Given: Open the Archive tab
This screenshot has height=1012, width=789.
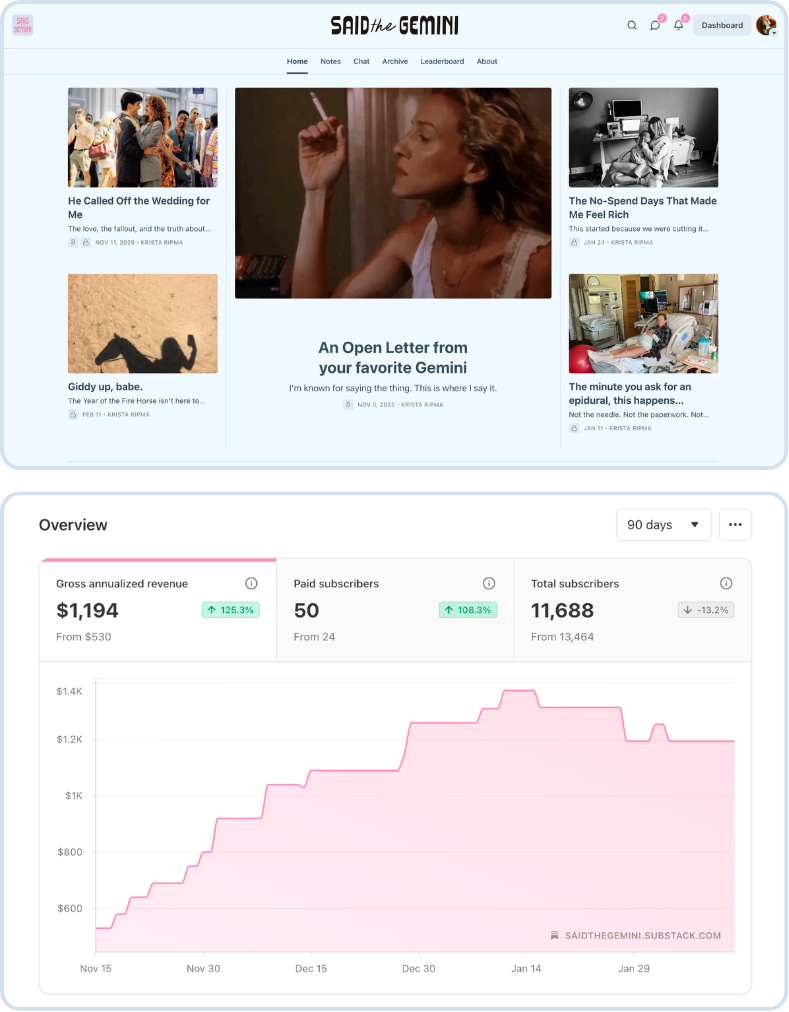Looking at the screenshot, I should [394, 61].
